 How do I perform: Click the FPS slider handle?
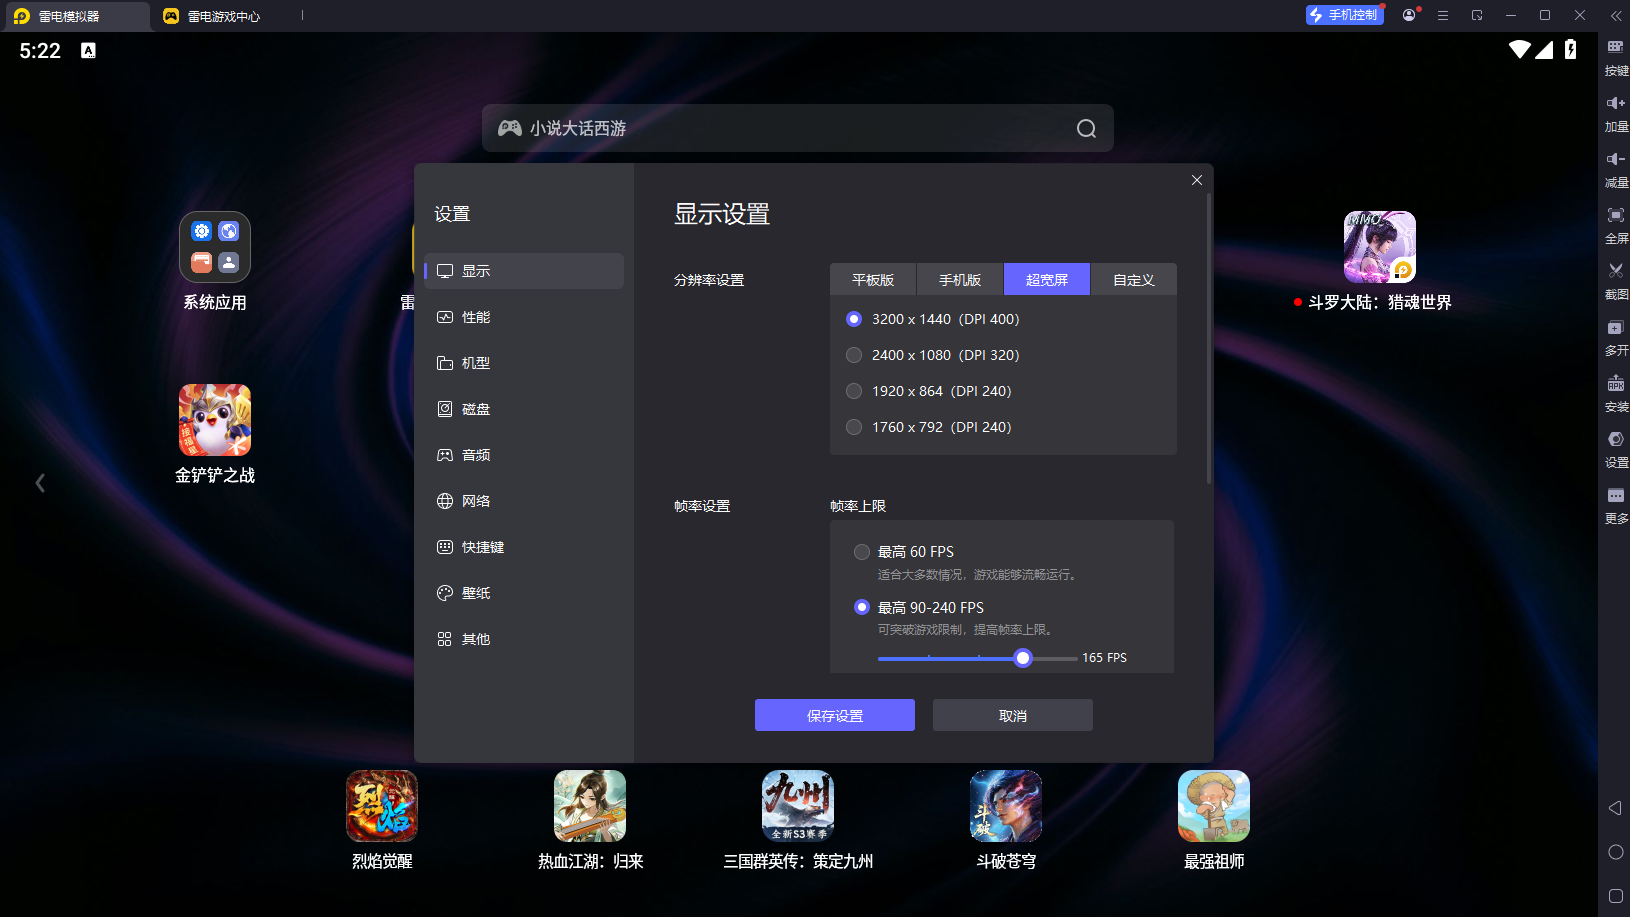pos(1022,658)
